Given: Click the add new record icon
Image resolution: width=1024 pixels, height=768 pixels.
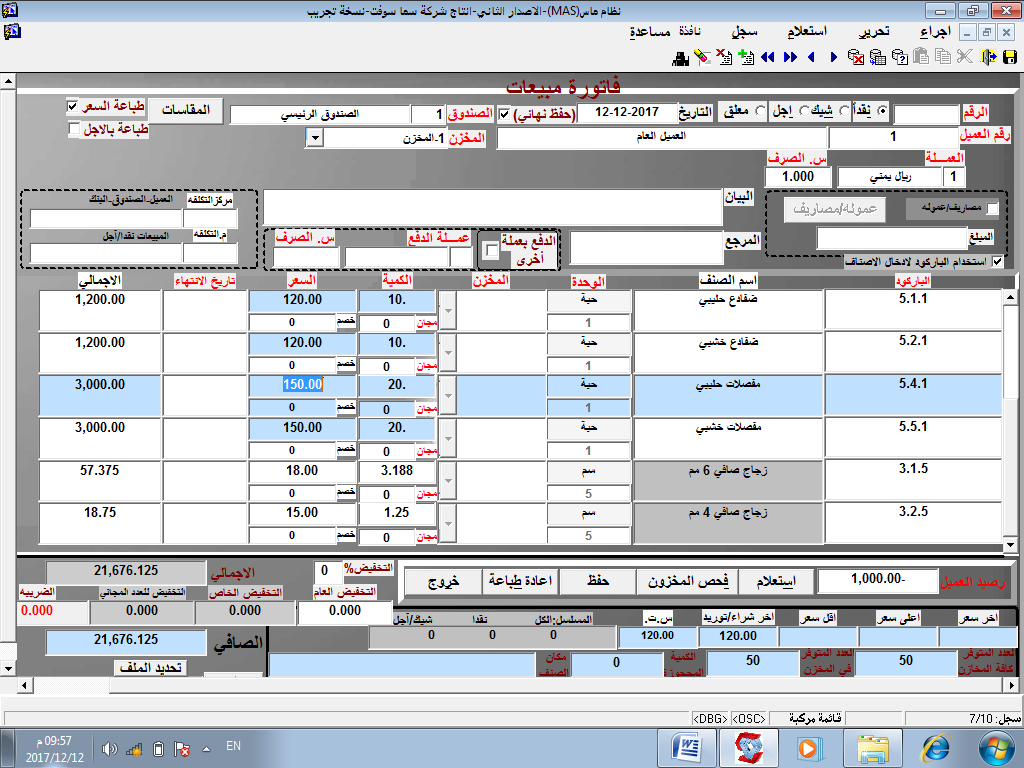Looking at the screenshot, I should (x=744, y=57).
